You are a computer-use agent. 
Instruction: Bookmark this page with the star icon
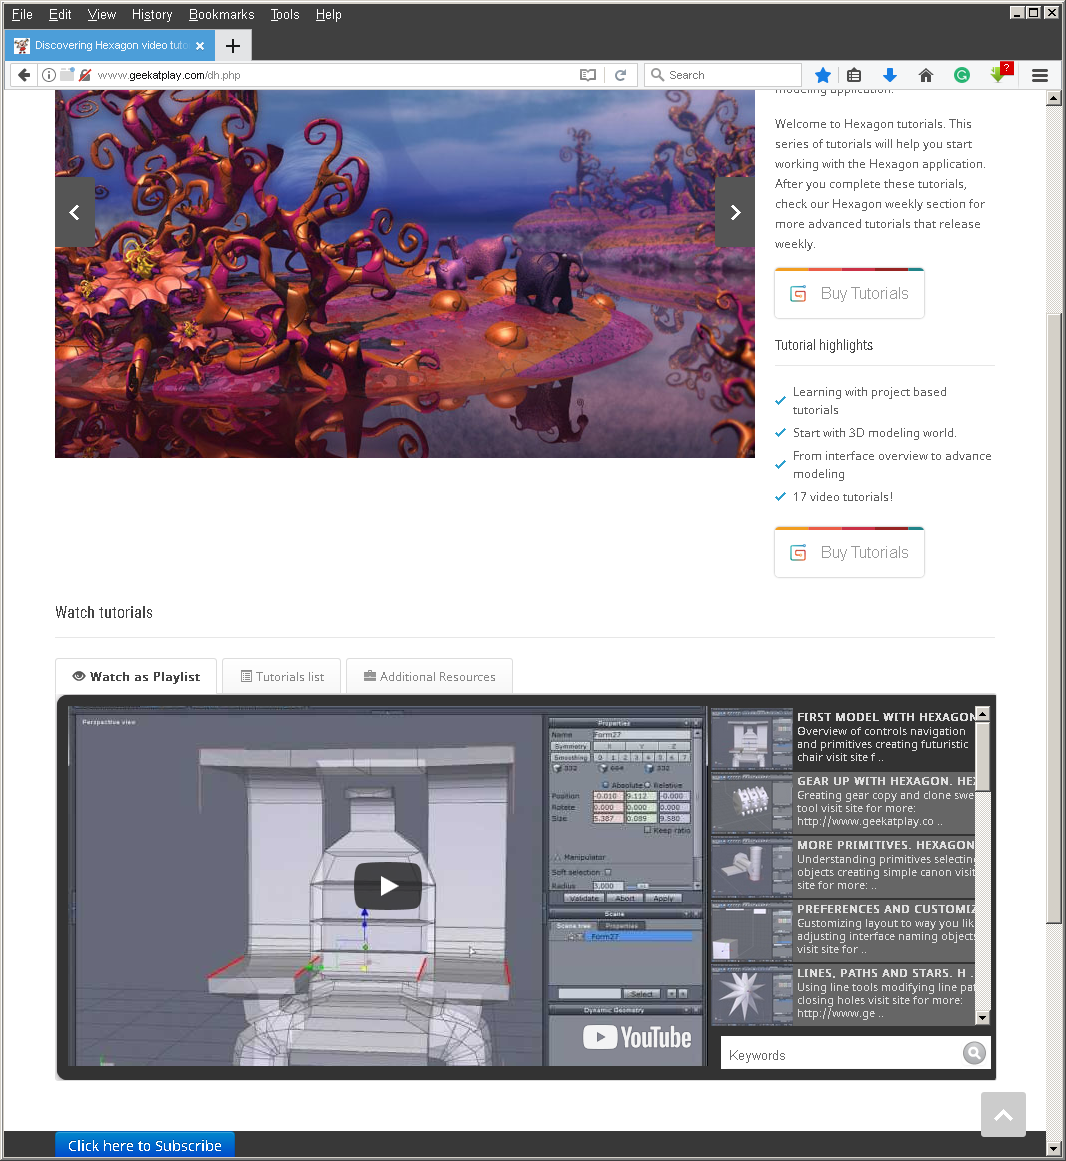coord(822,75)
